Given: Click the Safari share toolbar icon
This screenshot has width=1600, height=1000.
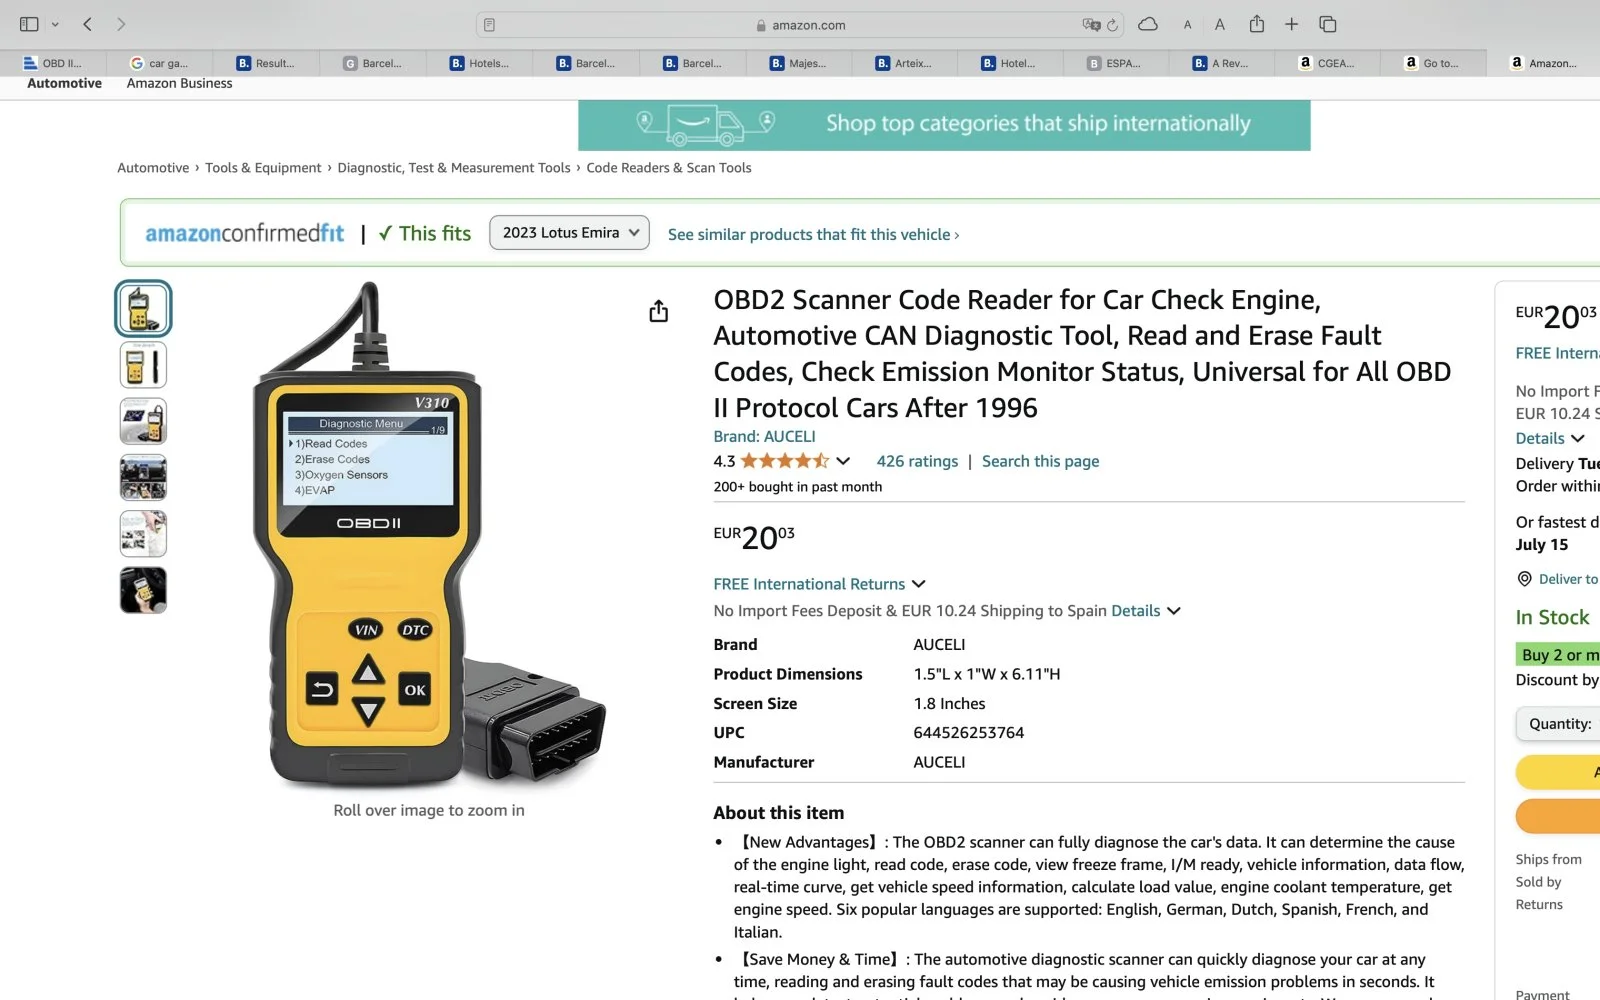Looking at the screenshot, I should (1256, 24).
